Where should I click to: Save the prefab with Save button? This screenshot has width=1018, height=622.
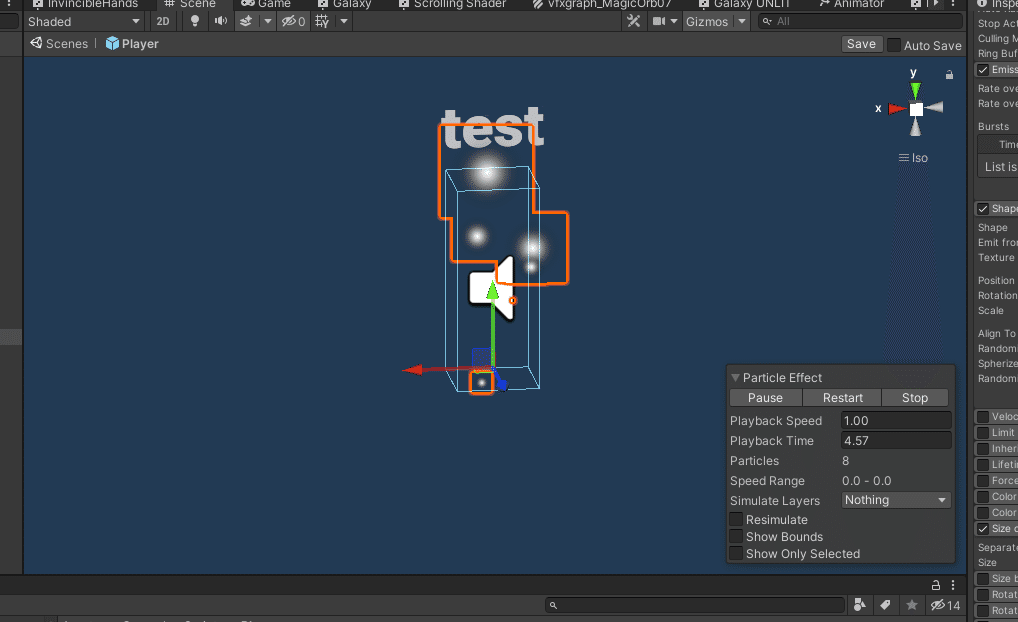(x=861, y=44)
